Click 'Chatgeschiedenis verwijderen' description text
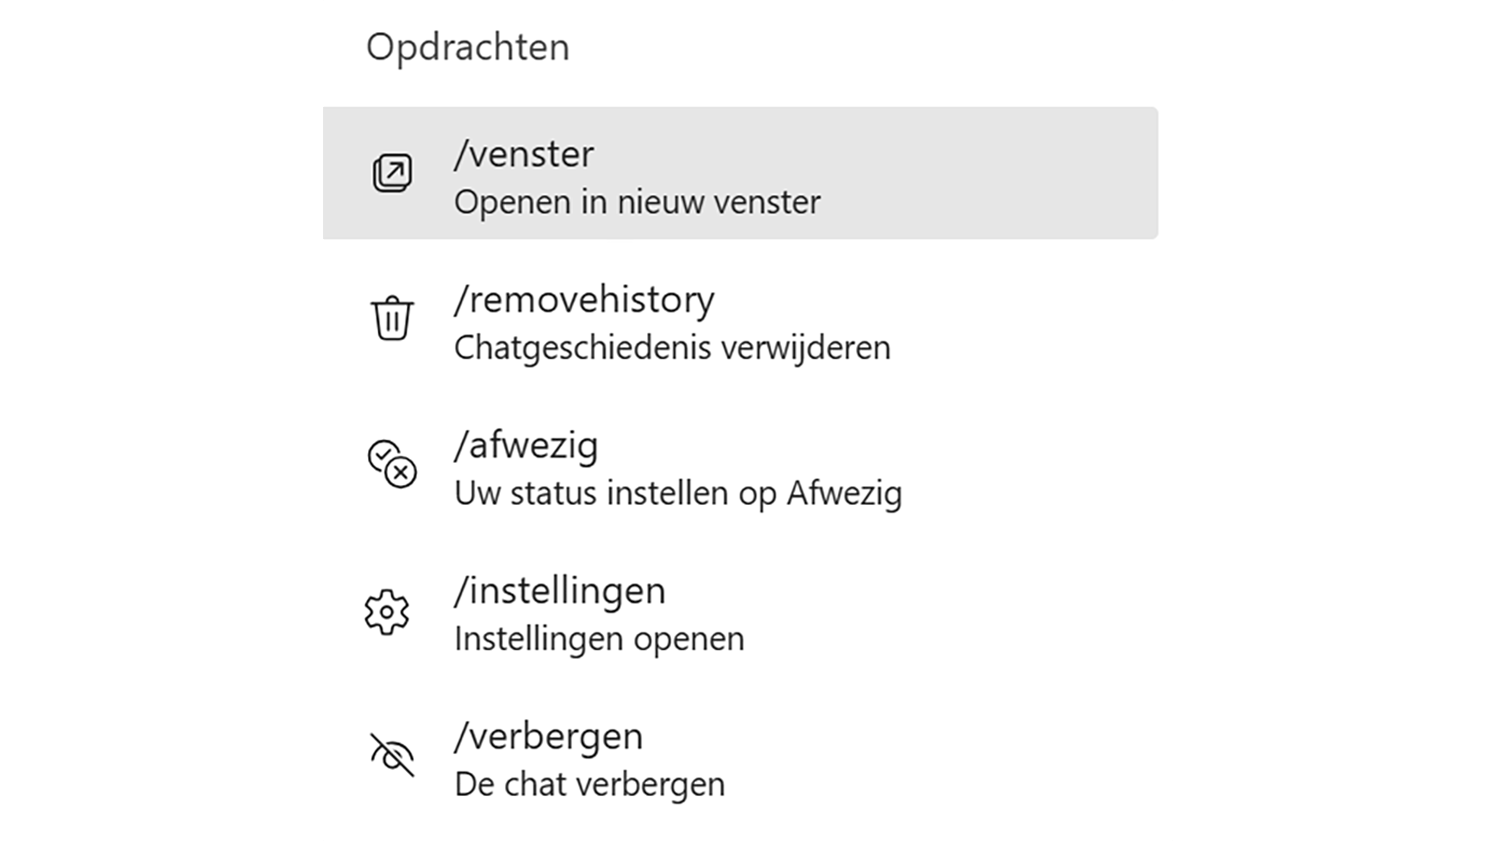This screenshot has width=1495, height=841. (x=672, y=348)
